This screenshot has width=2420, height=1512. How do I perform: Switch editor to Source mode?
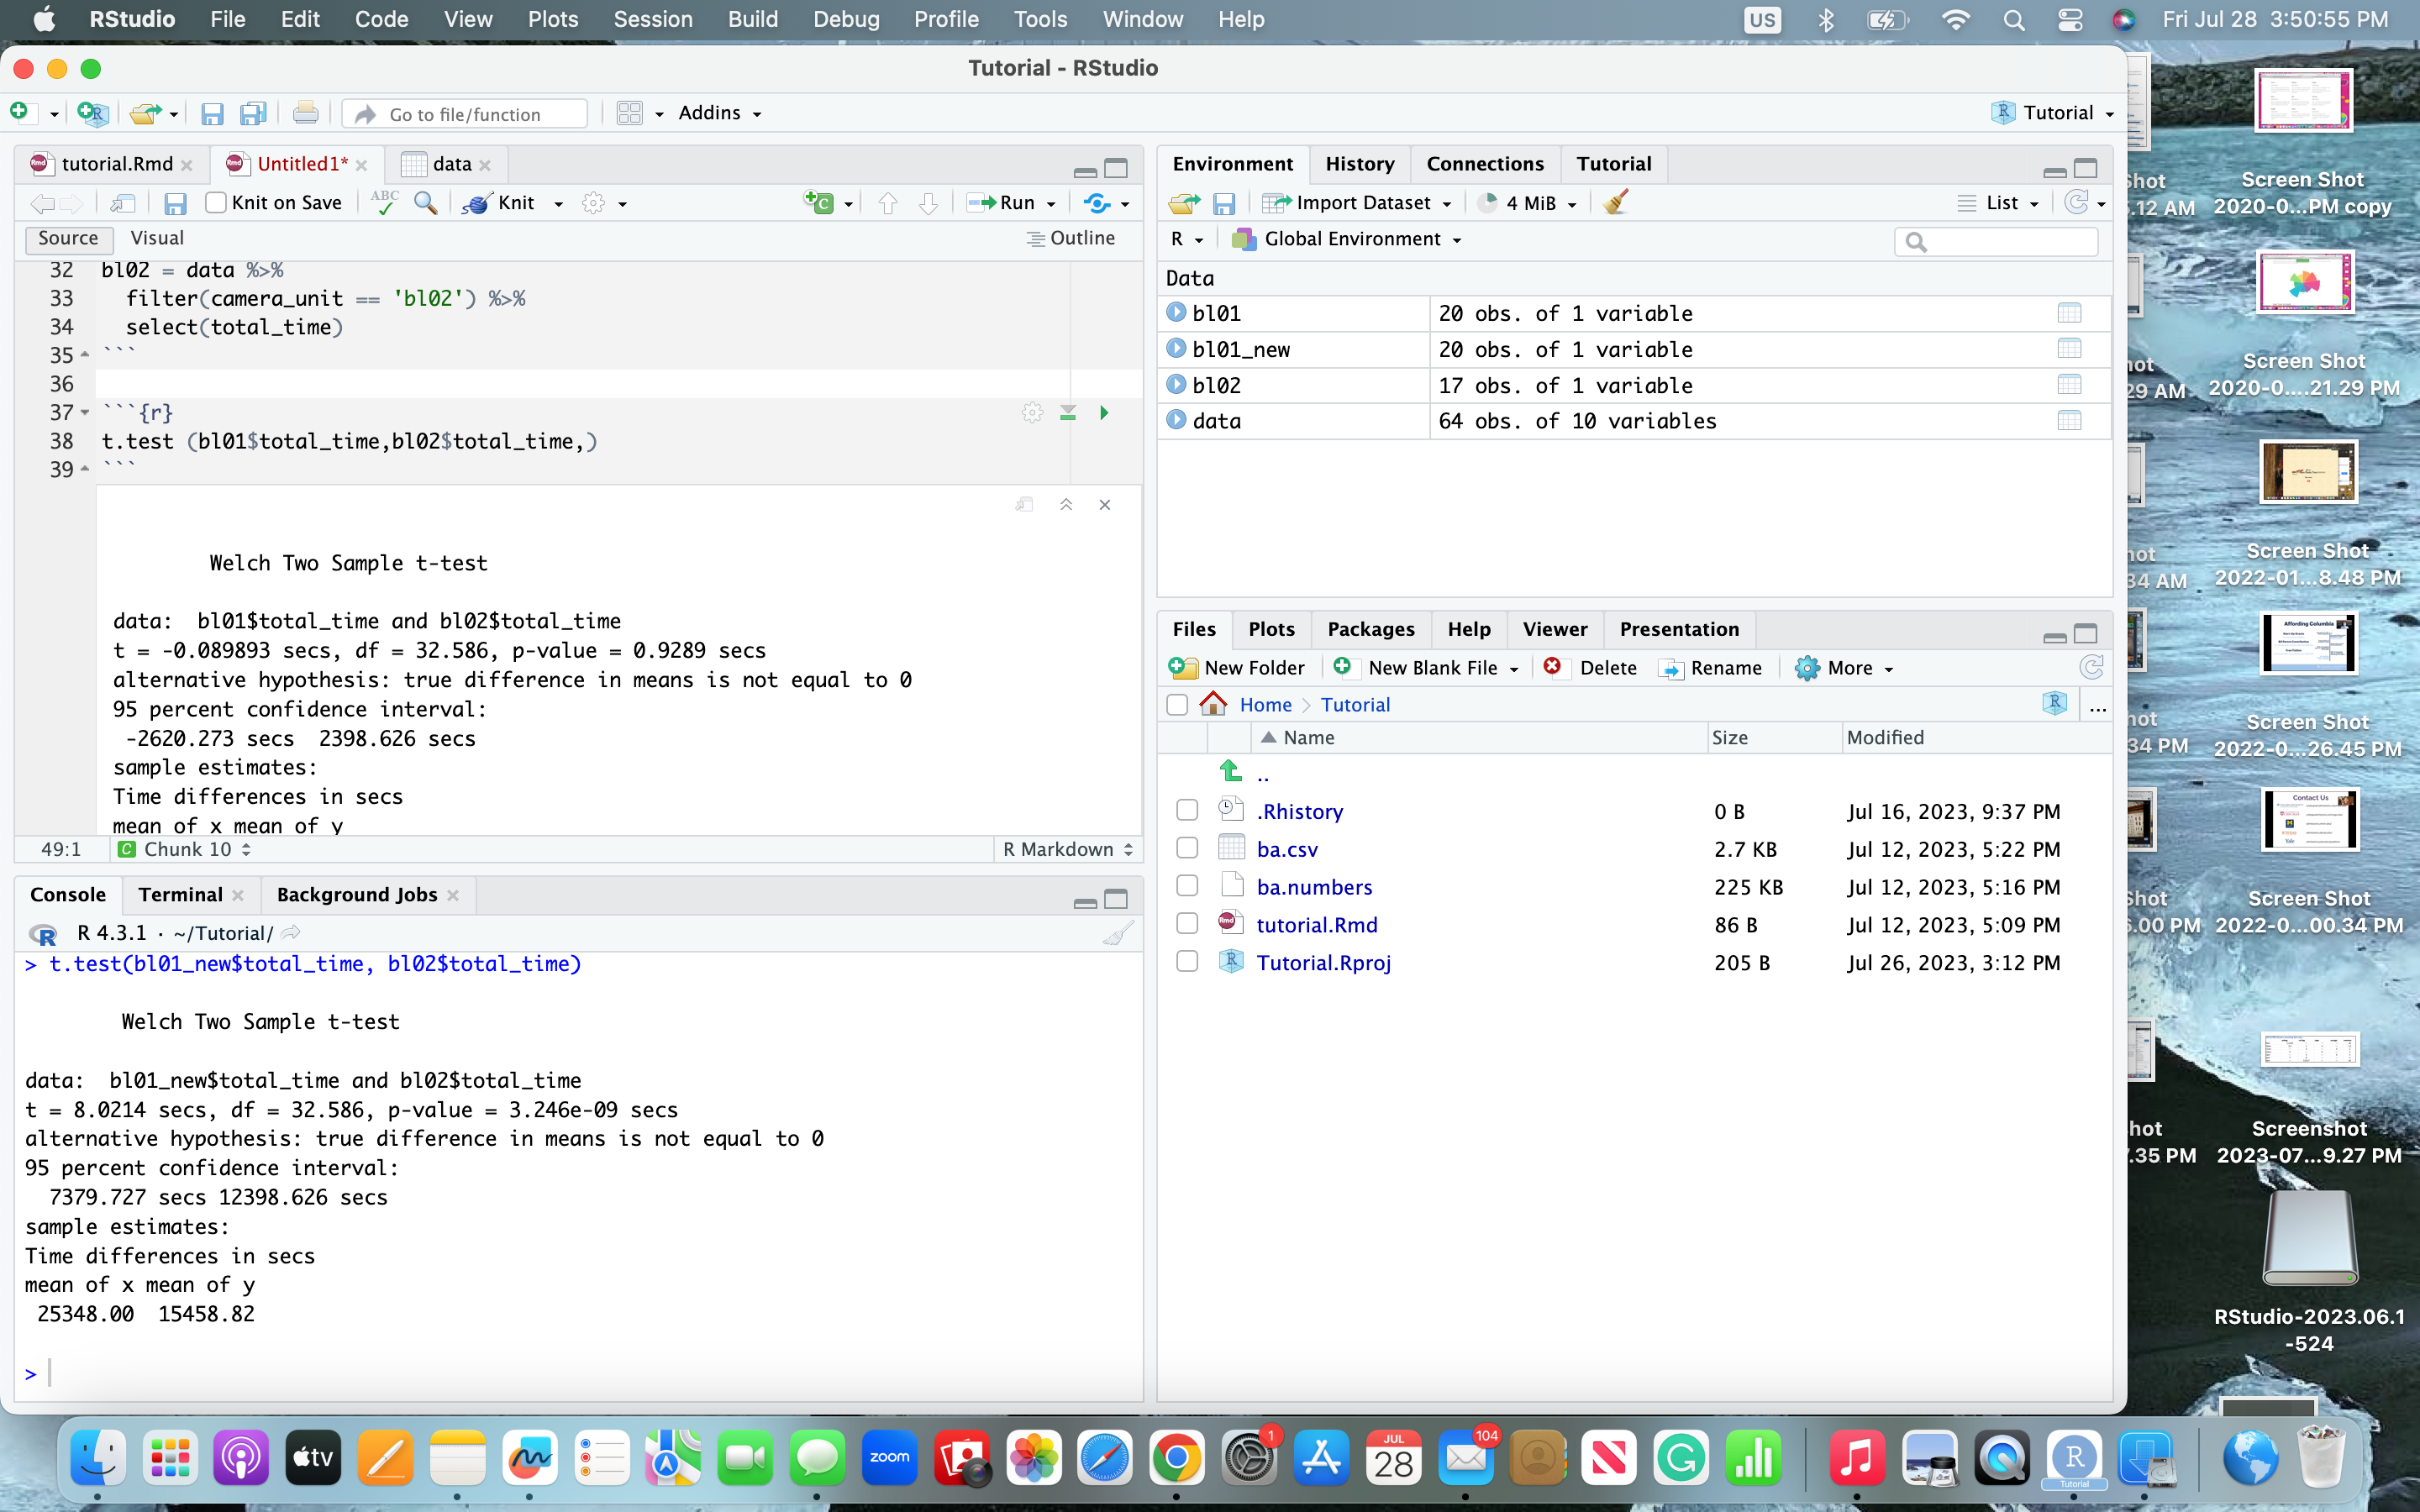[68, 238]
